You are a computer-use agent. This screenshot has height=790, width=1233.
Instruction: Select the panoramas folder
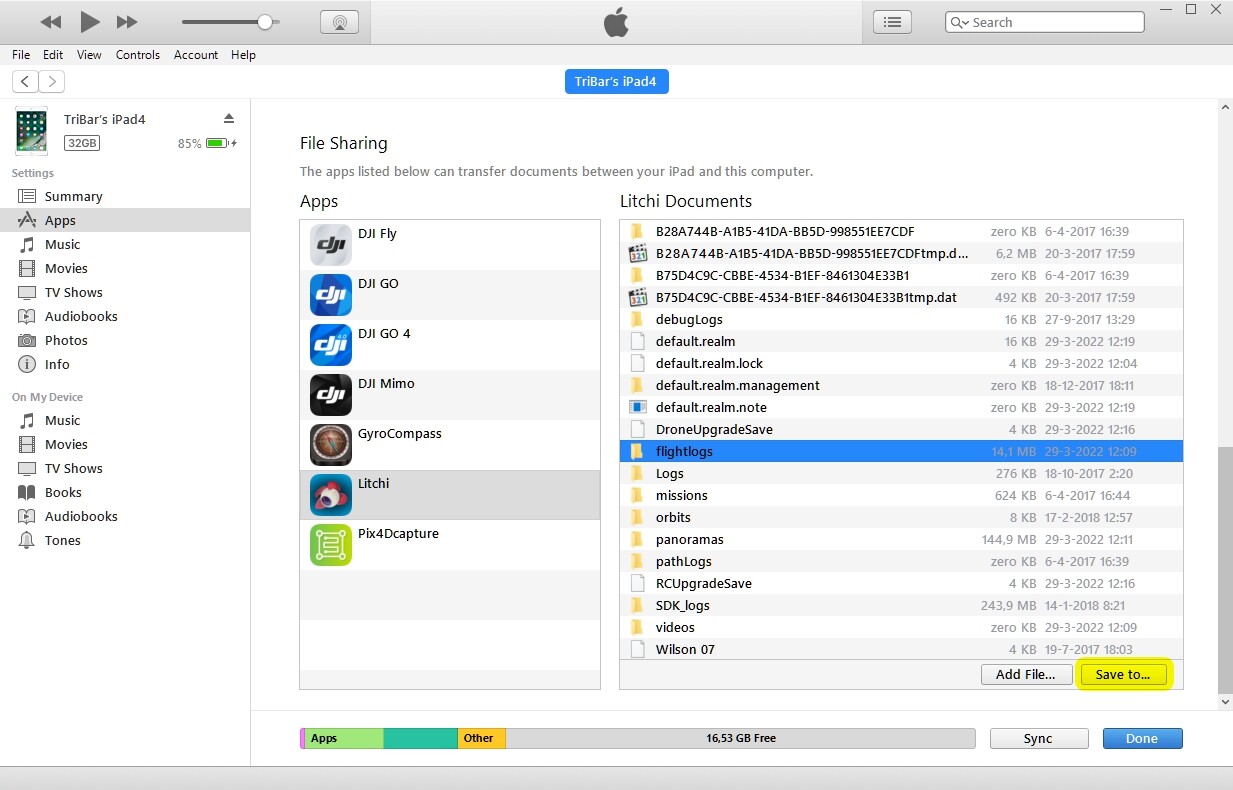(x=901, y=539)
